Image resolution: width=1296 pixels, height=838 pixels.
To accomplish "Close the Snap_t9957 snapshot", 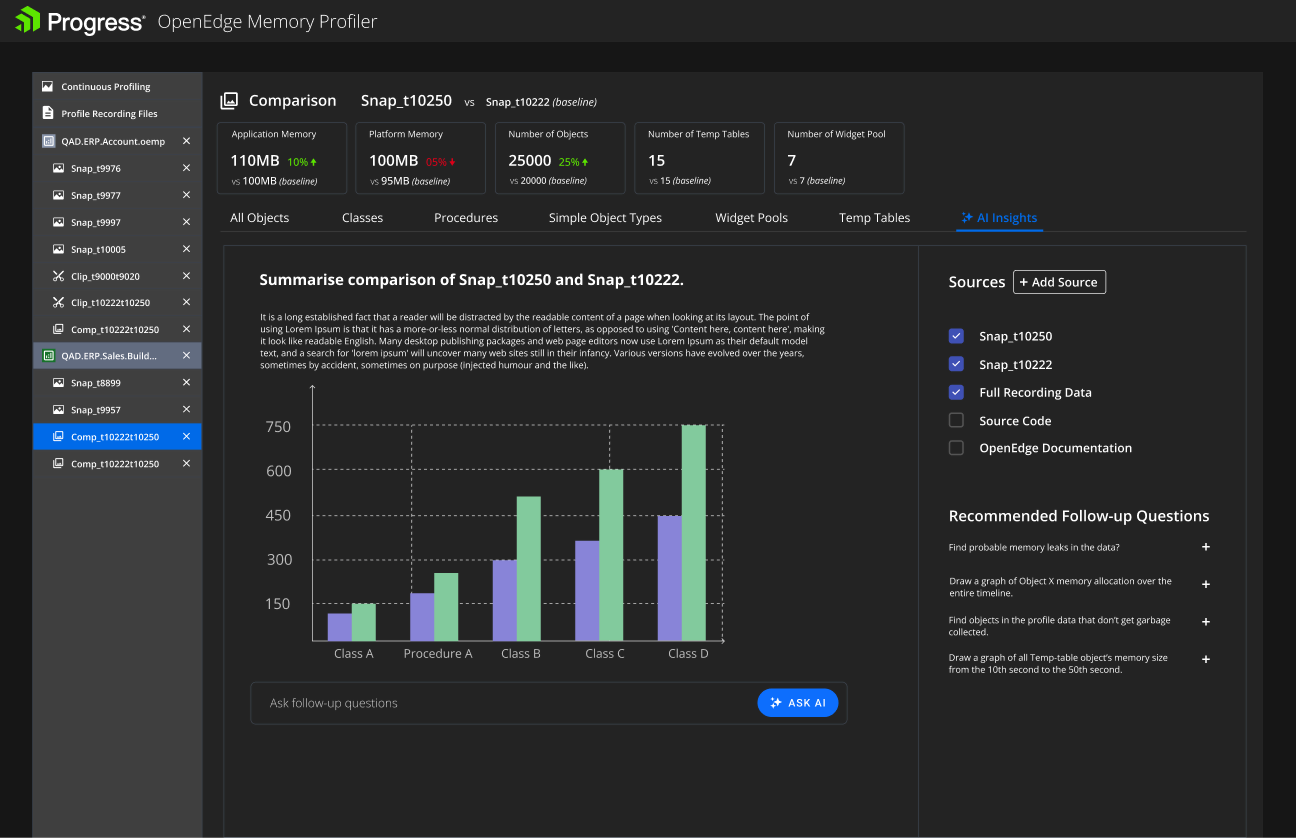I will pyautogui.click(x=186, y=409).
